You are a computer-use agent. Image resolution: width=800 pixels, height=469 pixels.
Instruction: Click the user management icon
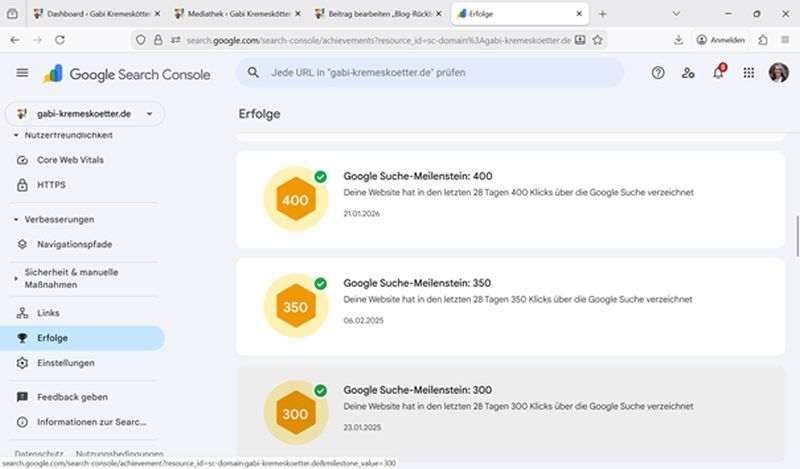coord(687,73)
